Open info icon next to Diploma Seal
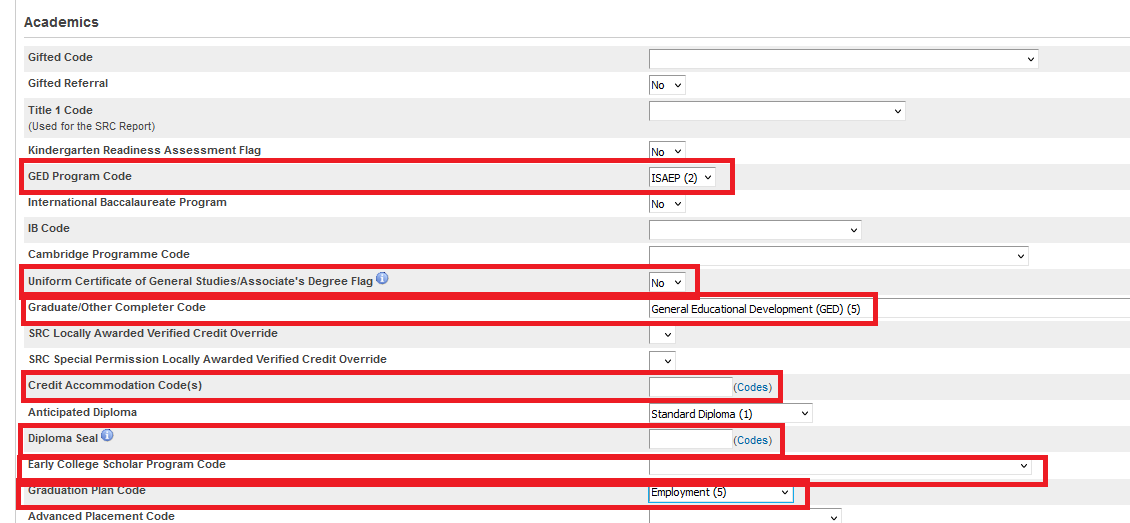Screen dimensions: 1130x523 107,435
